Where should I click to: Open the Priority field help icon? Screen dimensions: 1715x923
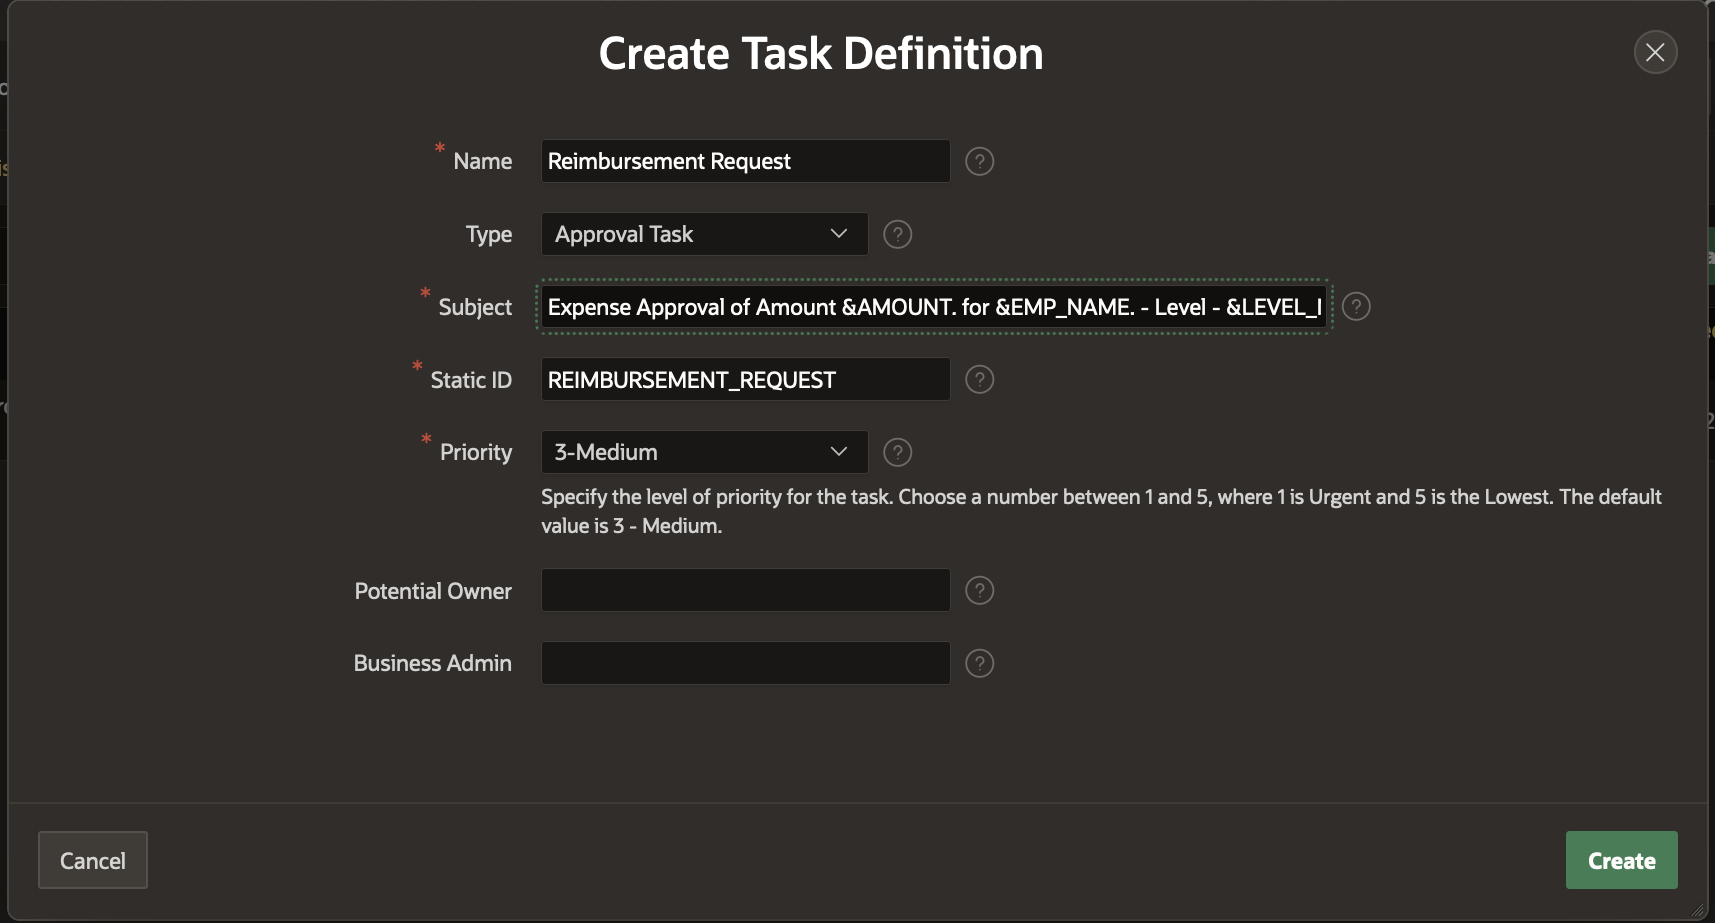click(x=897, y=452)
